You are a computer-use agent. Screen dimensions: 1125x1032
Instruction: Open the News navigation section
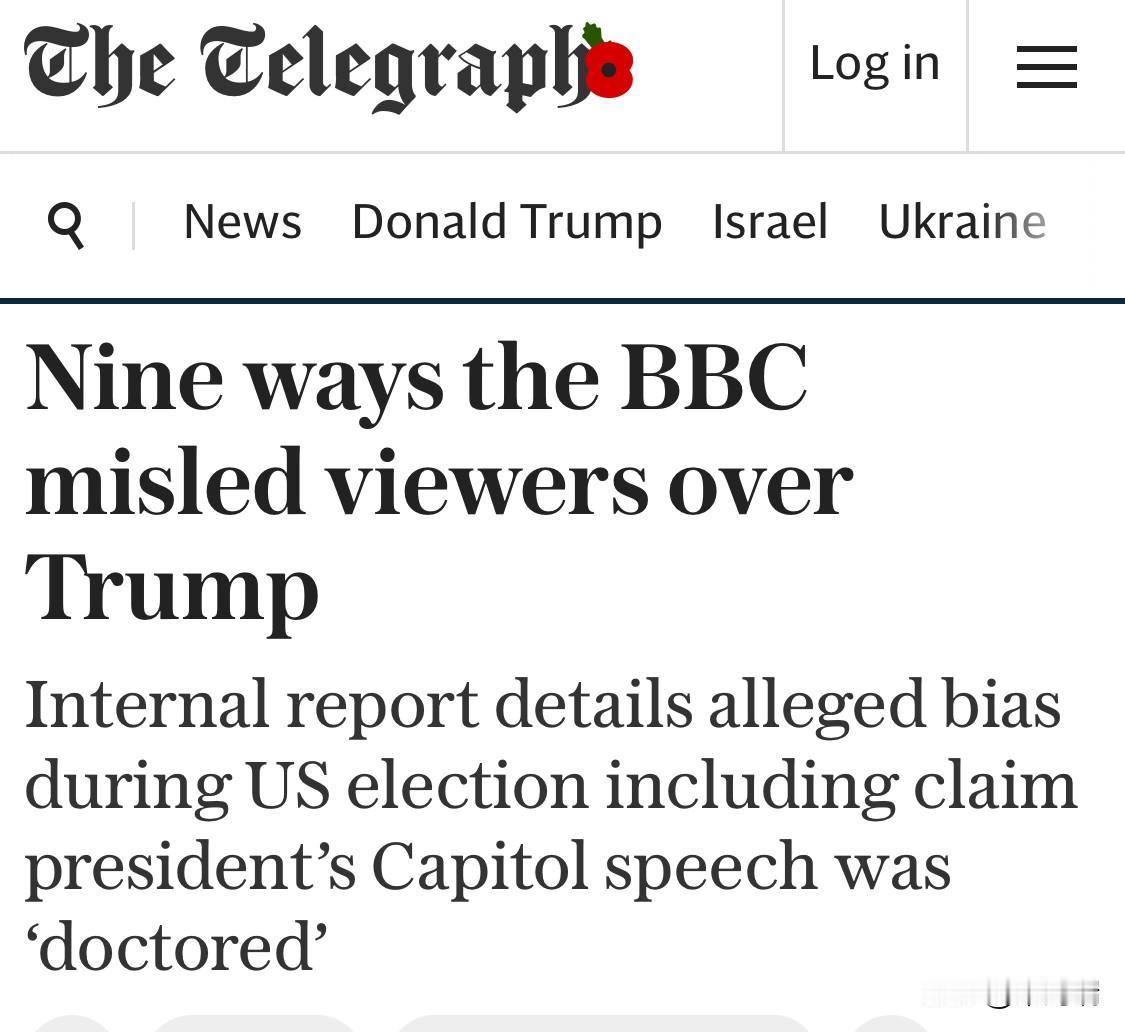coord(242,222)
